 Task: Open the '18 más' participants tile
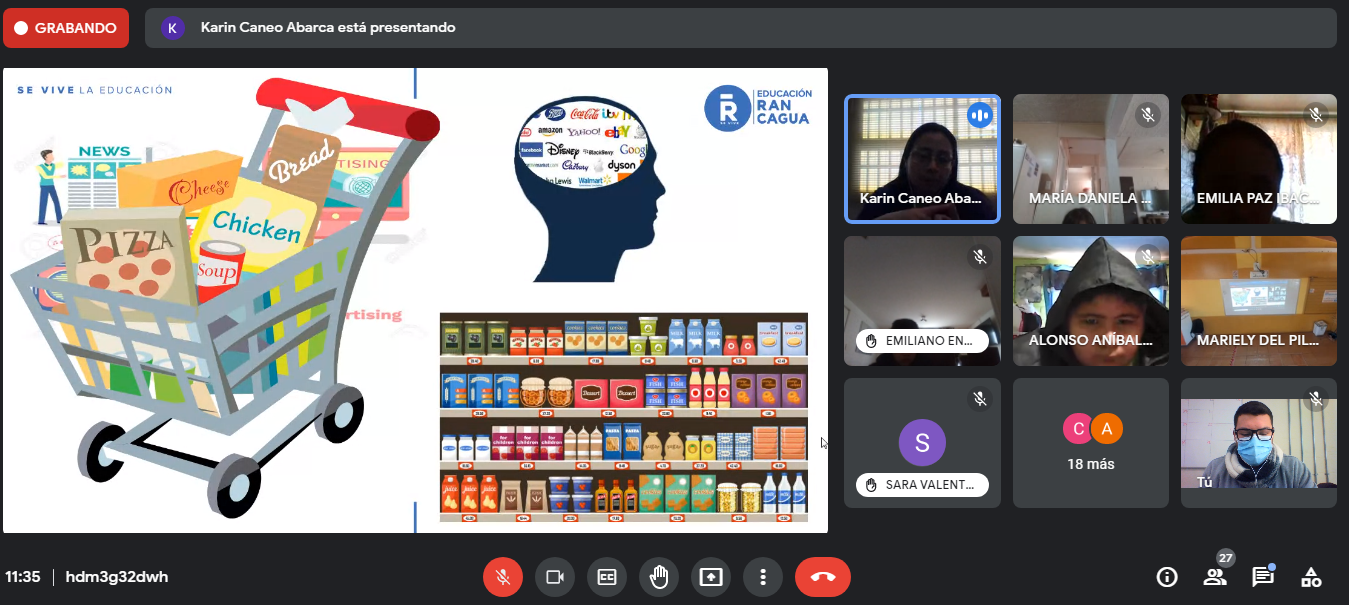pos(1090,443)
